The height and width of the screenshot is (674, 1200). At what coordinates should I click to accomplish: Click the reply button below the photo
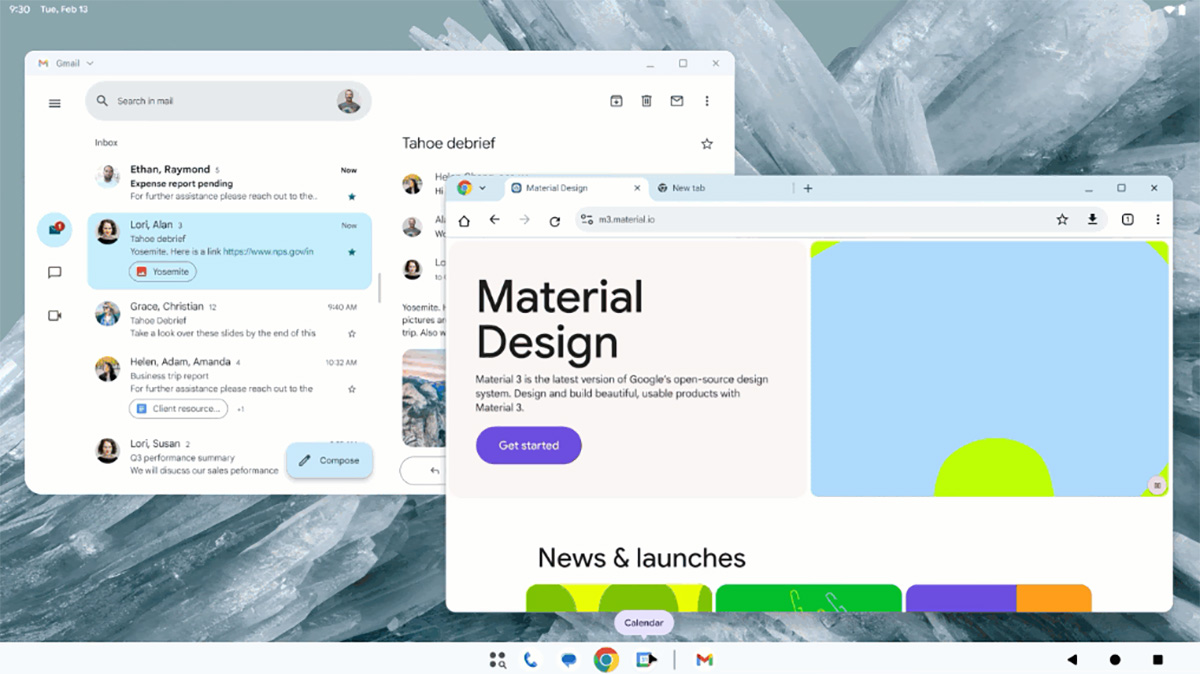click(x=423, y=470)
